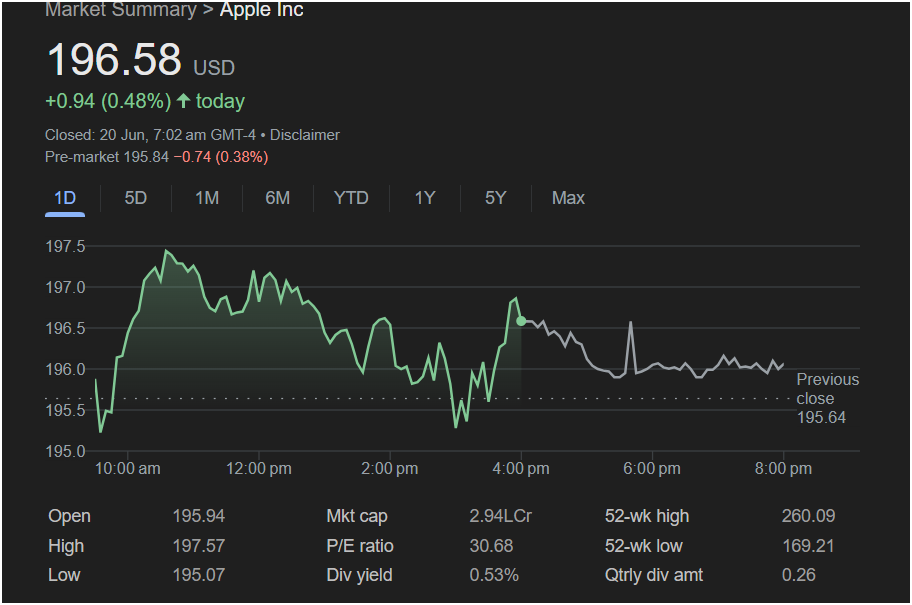Click the Div yield value 0.53%

[x=494, y=575]
